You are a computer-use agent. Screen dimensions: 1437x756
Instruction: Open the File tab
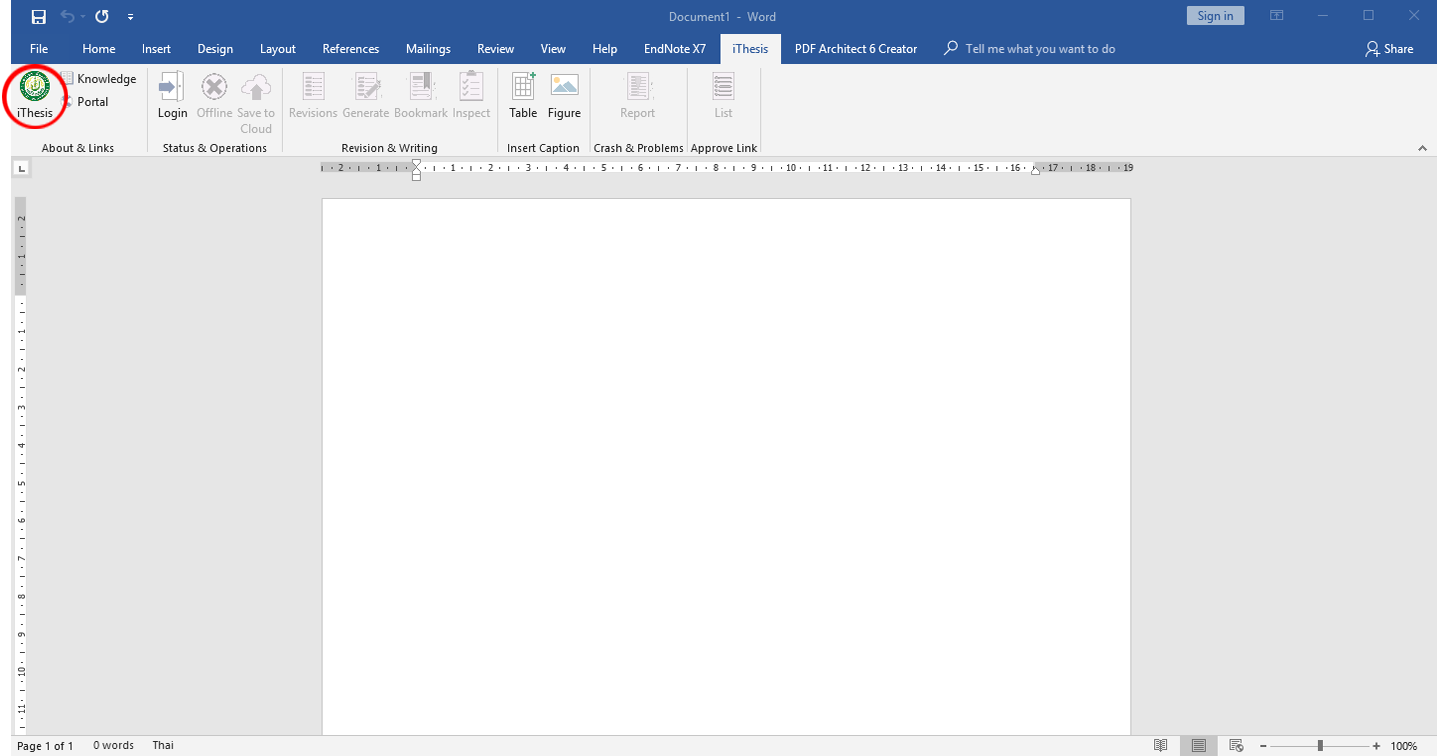point(39,49)
